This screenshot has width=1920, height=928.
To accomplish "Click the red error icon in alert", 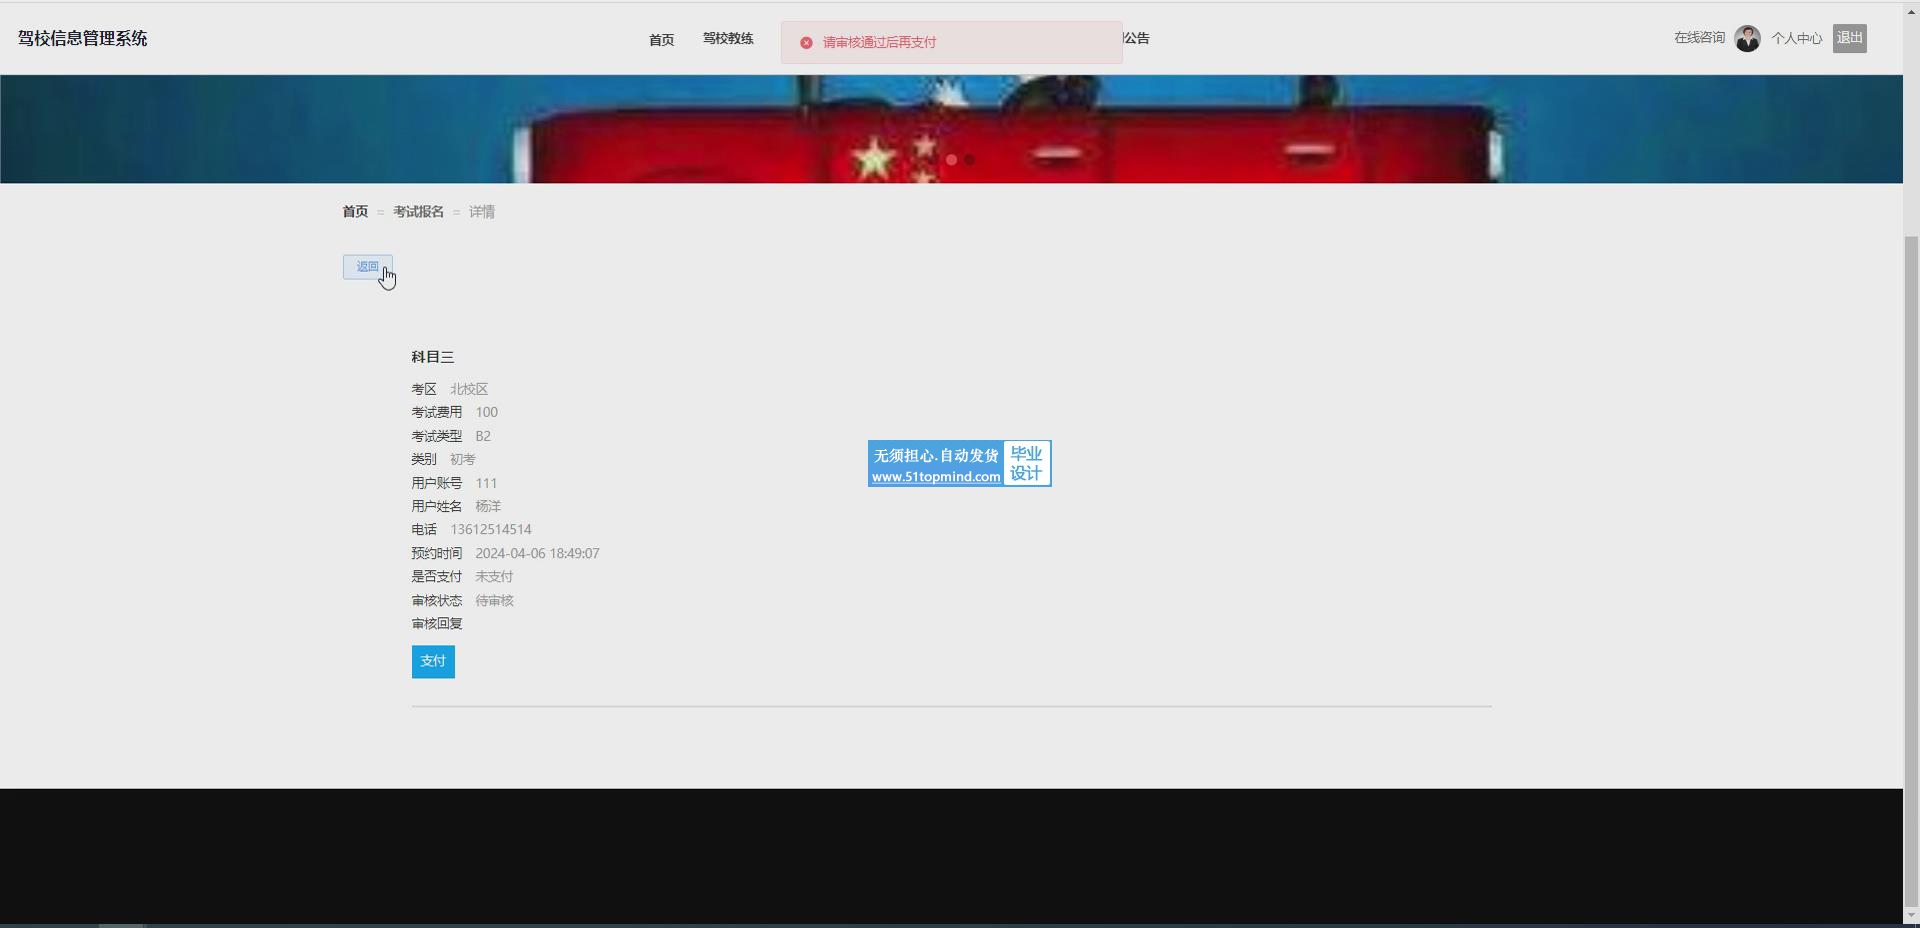I will (806, 43).
